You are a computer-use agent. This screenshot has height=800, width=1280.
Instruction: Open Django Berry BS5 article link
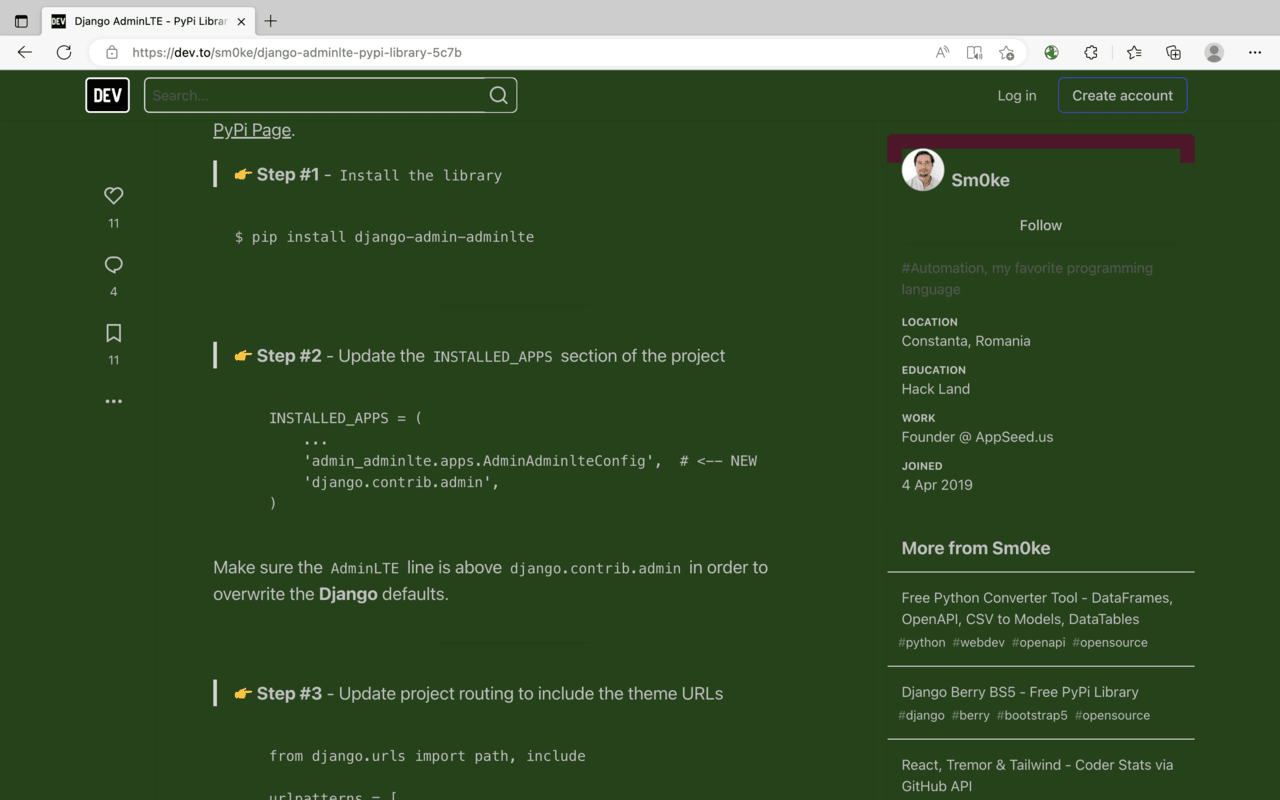1020,692
